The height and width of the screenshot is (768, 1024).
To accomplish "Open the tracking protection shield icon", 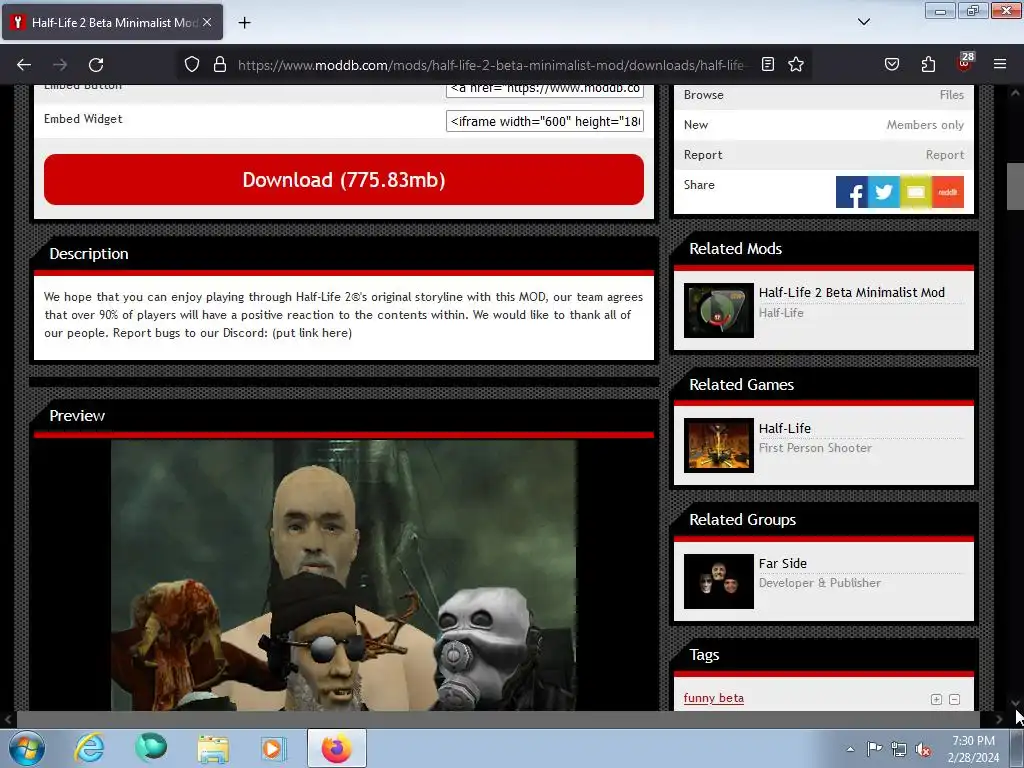I will click(x=191, y=65).
